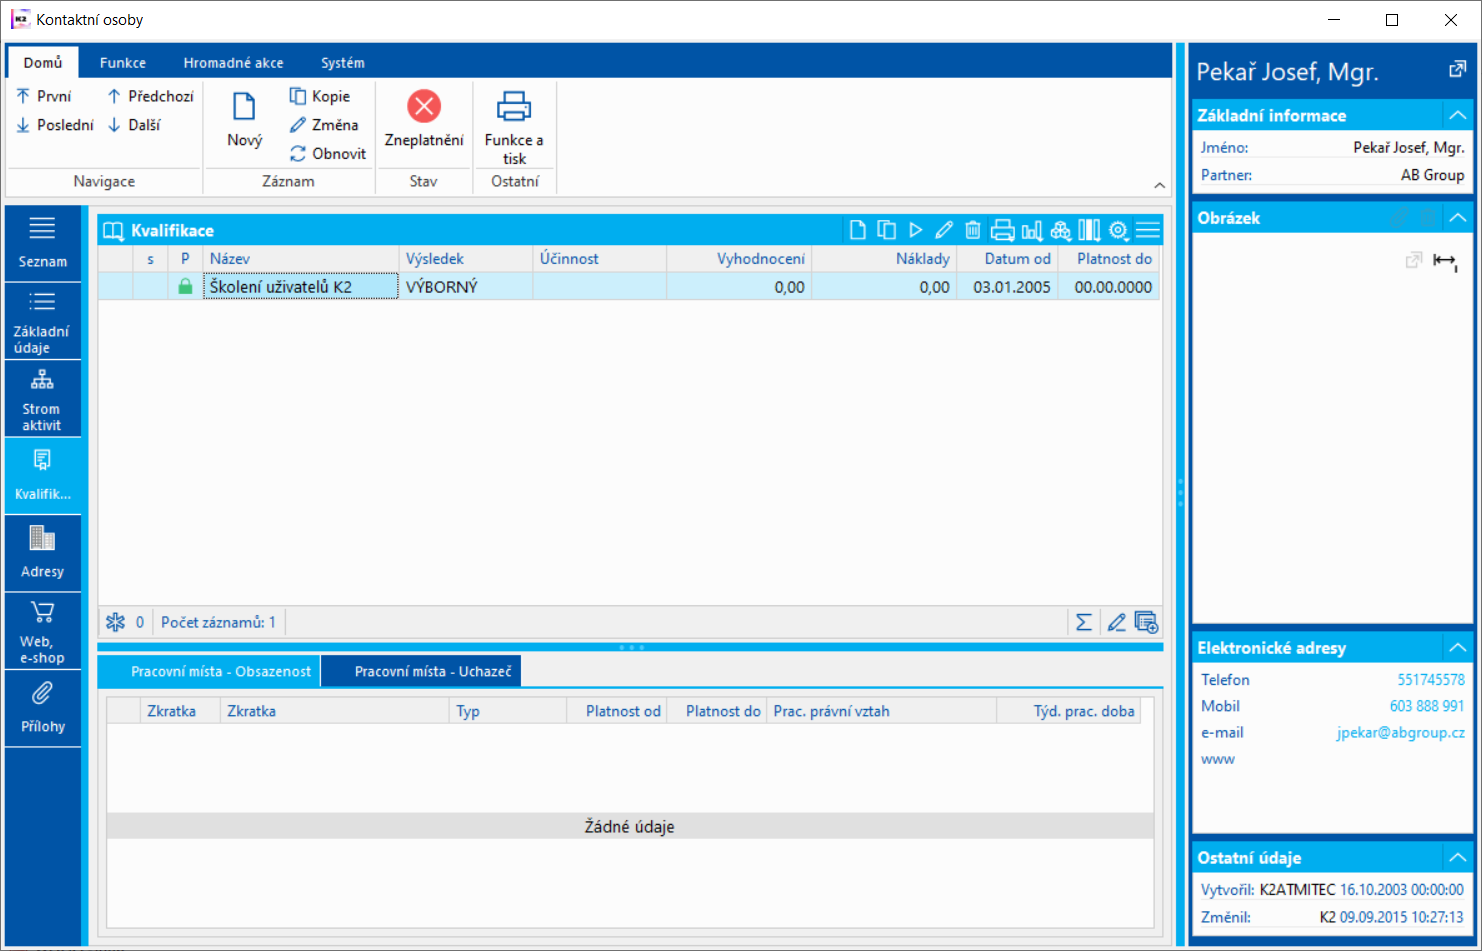
Task: Open the Funkce ribbon tab
Action: click(x=123, y=62)
